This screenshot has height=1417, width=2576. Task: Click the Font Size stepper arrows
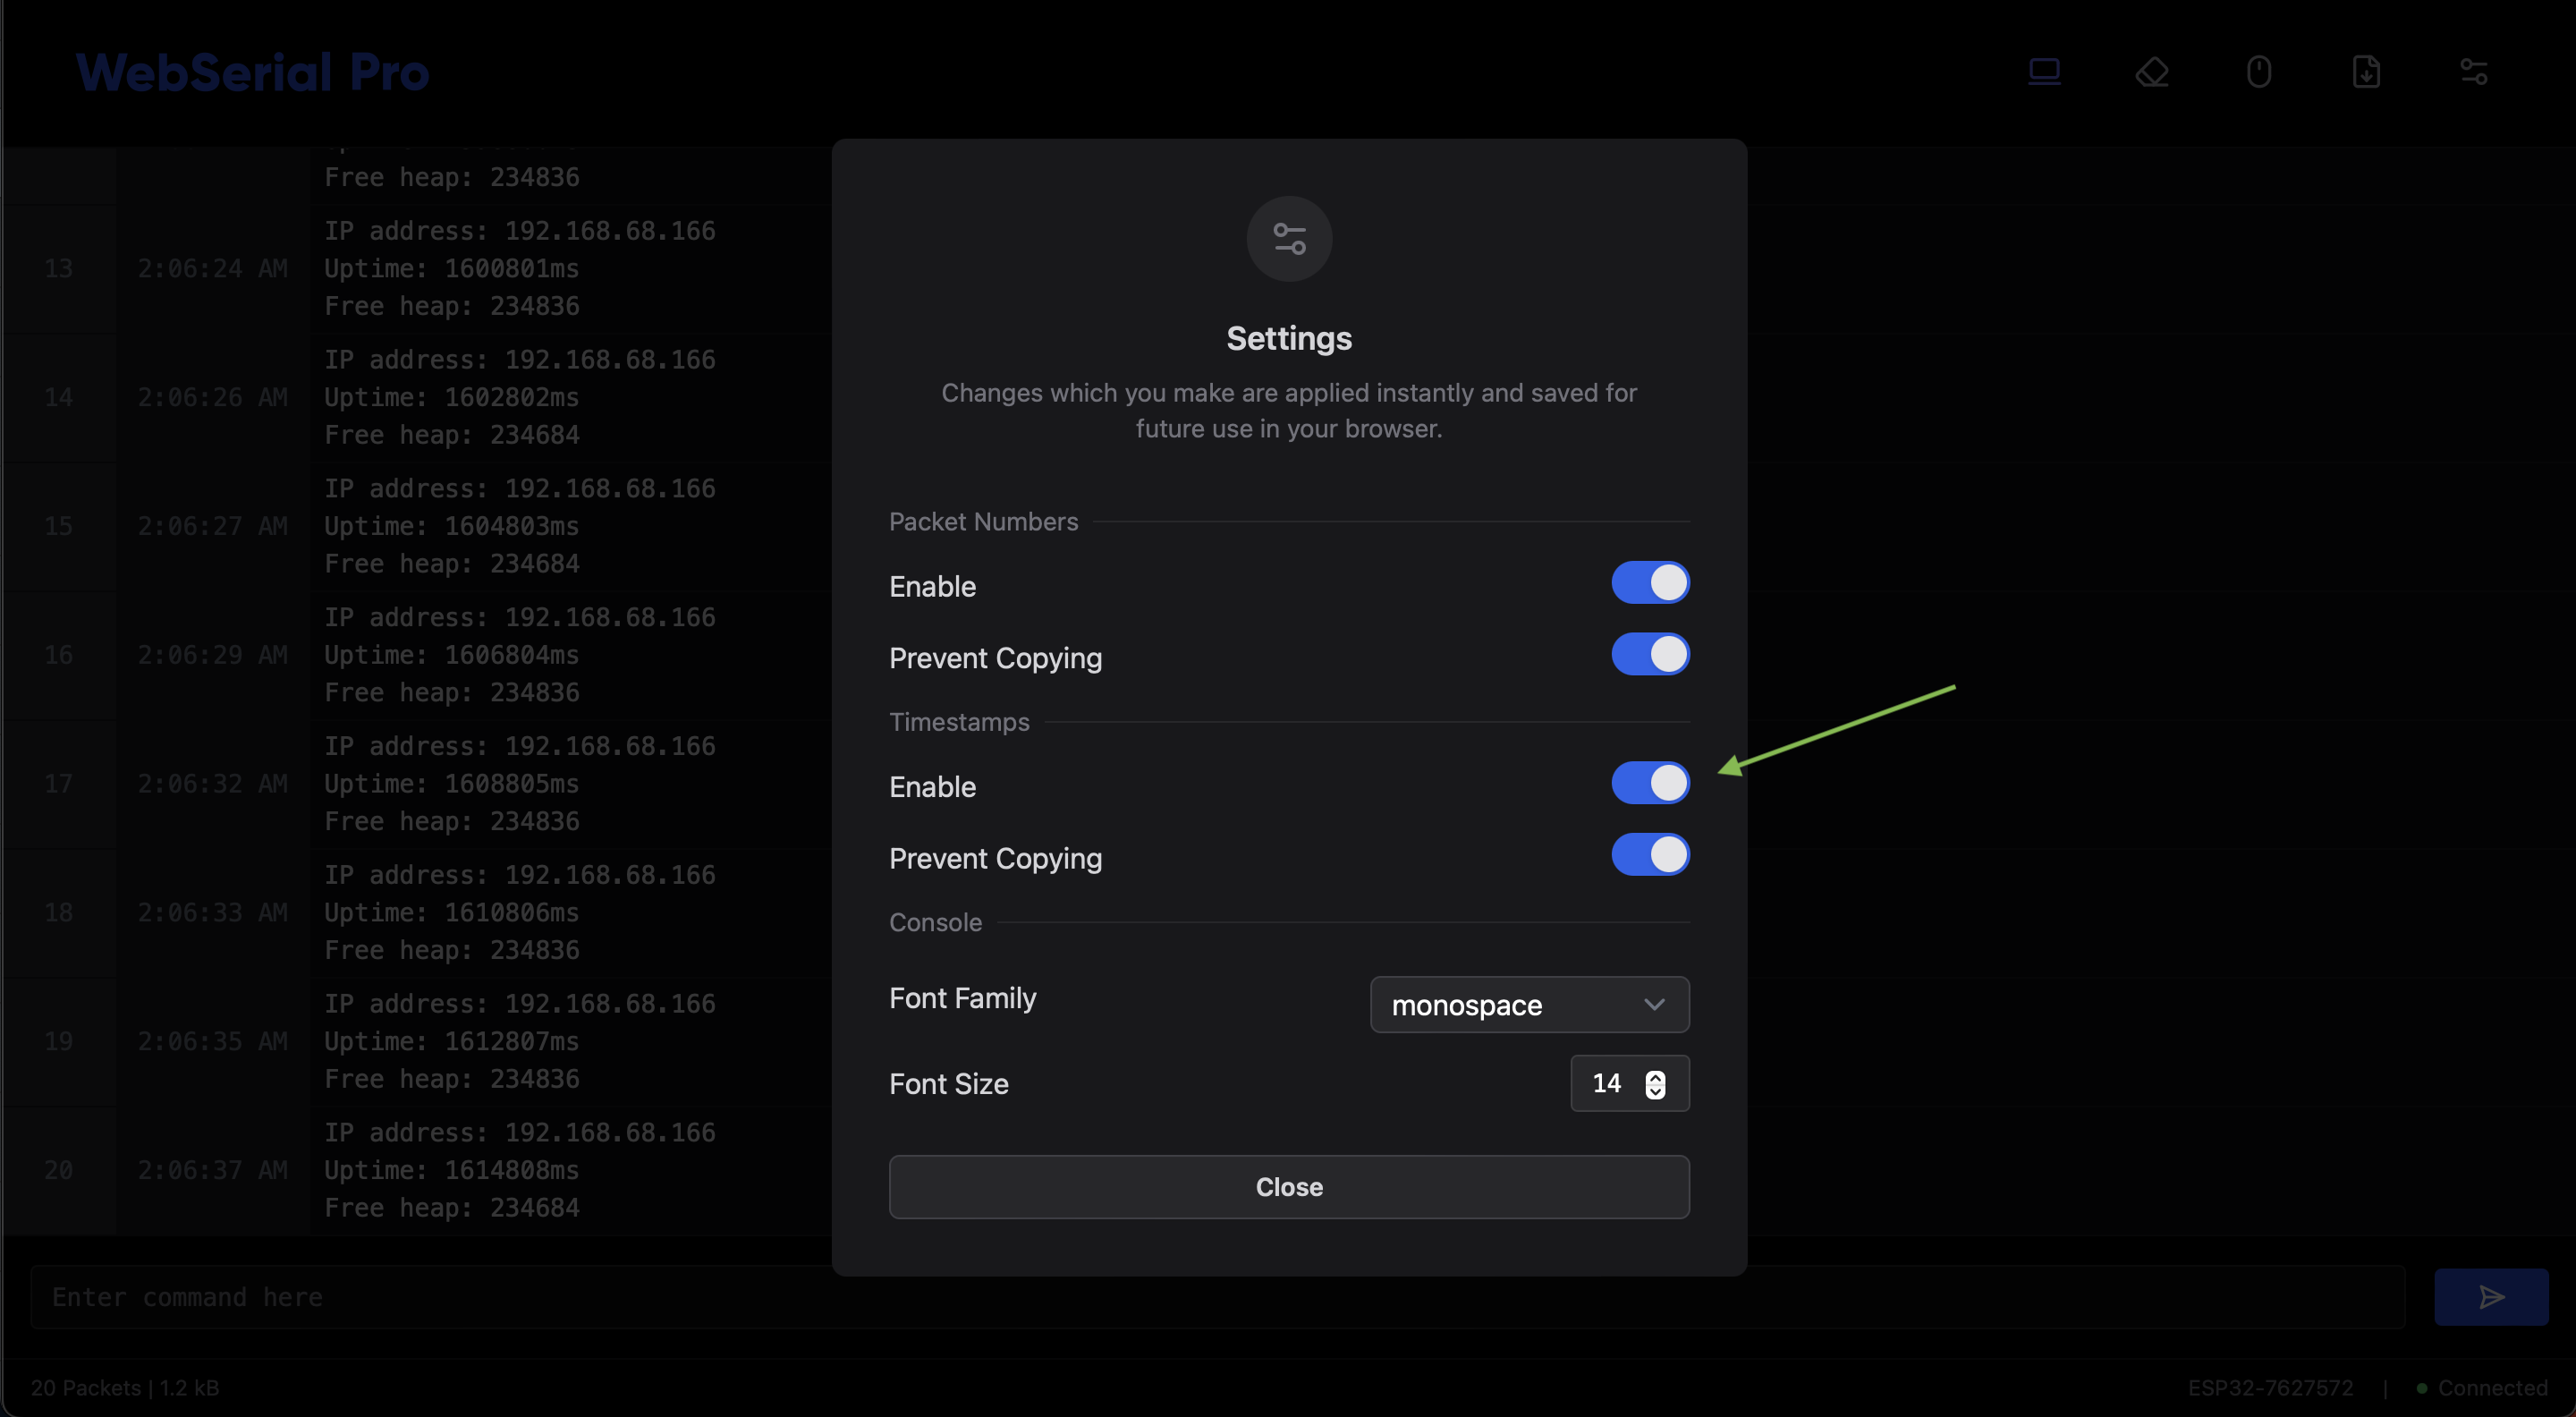click(1655, 1083)
